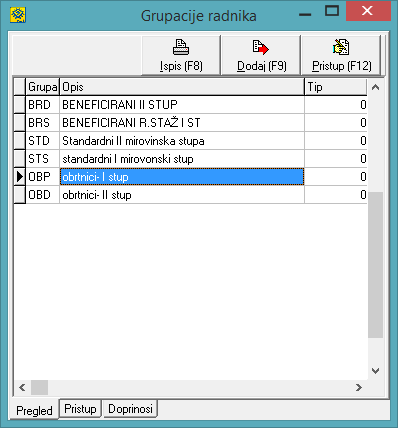398x428 pixels.
Task: Switch to the Pregled tab
Action: click(x=35, y=410)
